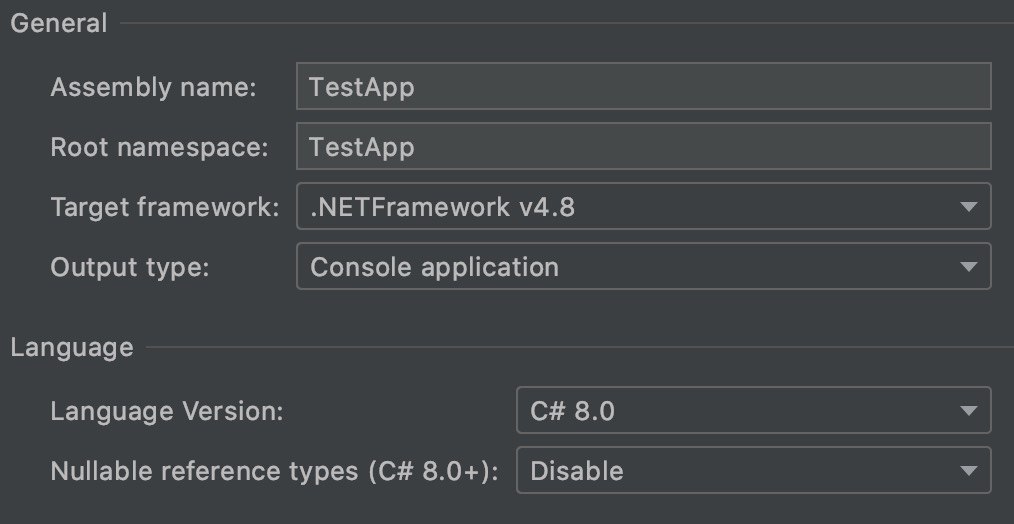
Task: Click the divider line next to General
Action: coord(560,24)
